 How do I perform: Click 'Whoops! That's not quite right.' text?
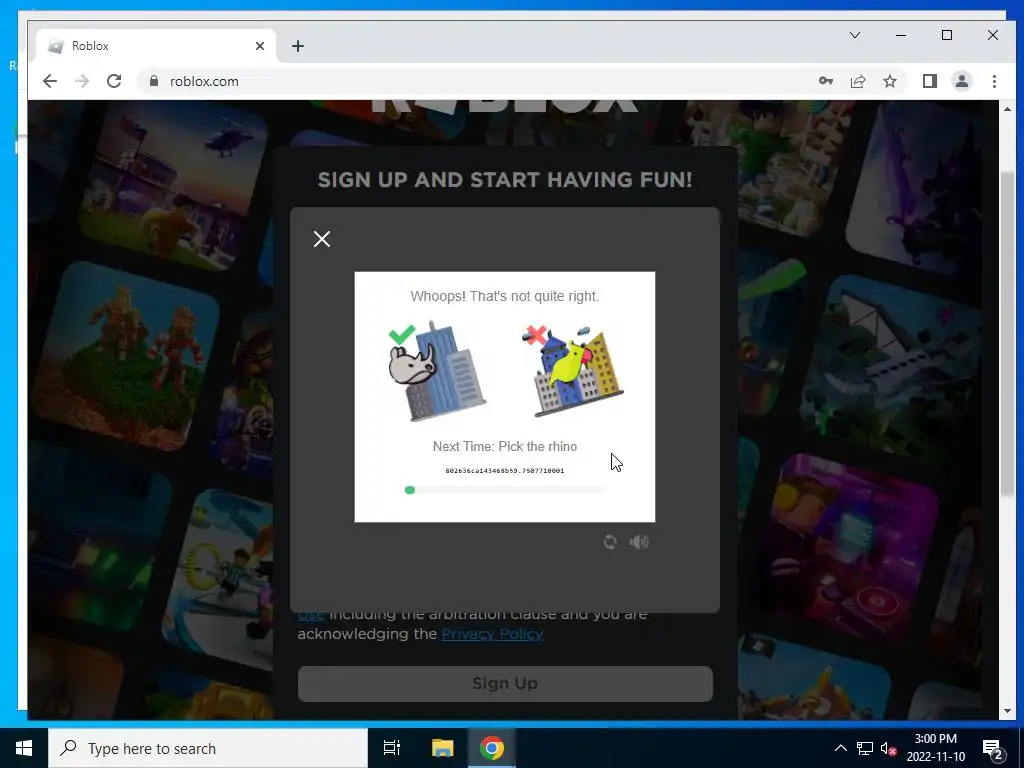(505, 296)
